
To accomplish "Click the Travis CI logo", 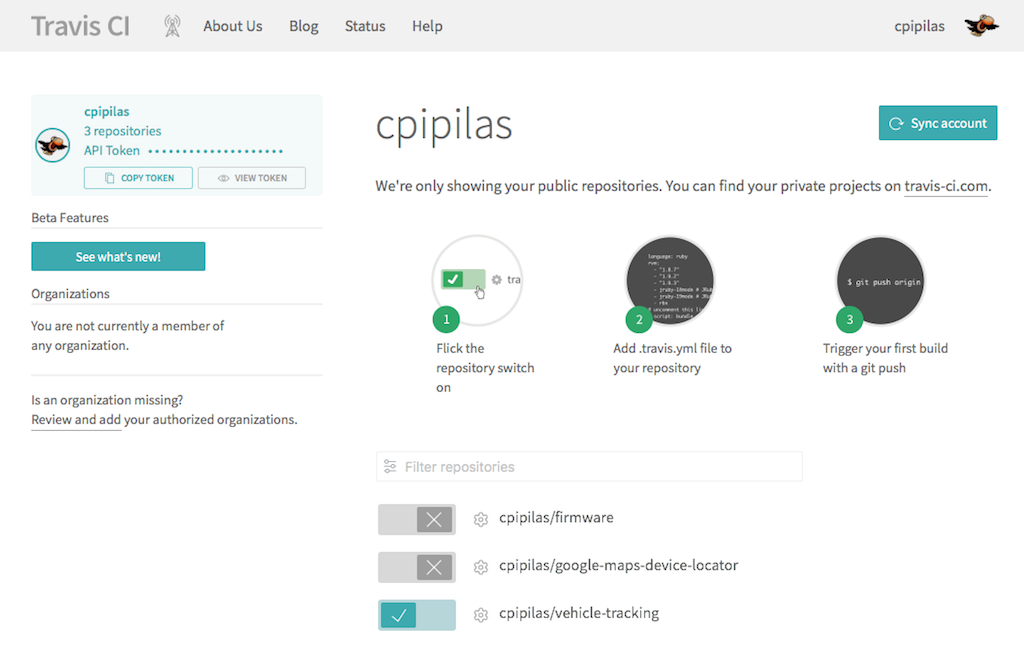I will pyautogui.click(x=80, y=26).
